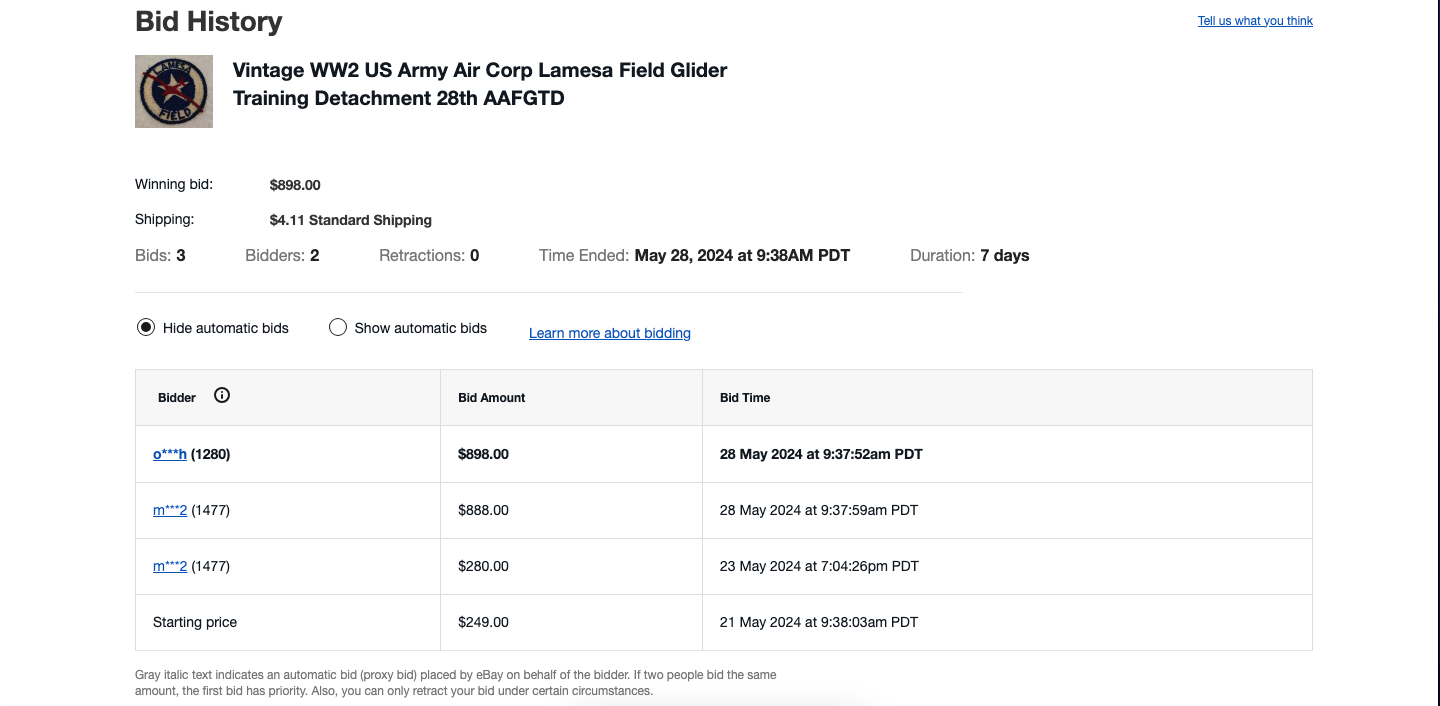Click the Bidder column header
Viewport: 1440px width, 706px height.
coord(176,397)
